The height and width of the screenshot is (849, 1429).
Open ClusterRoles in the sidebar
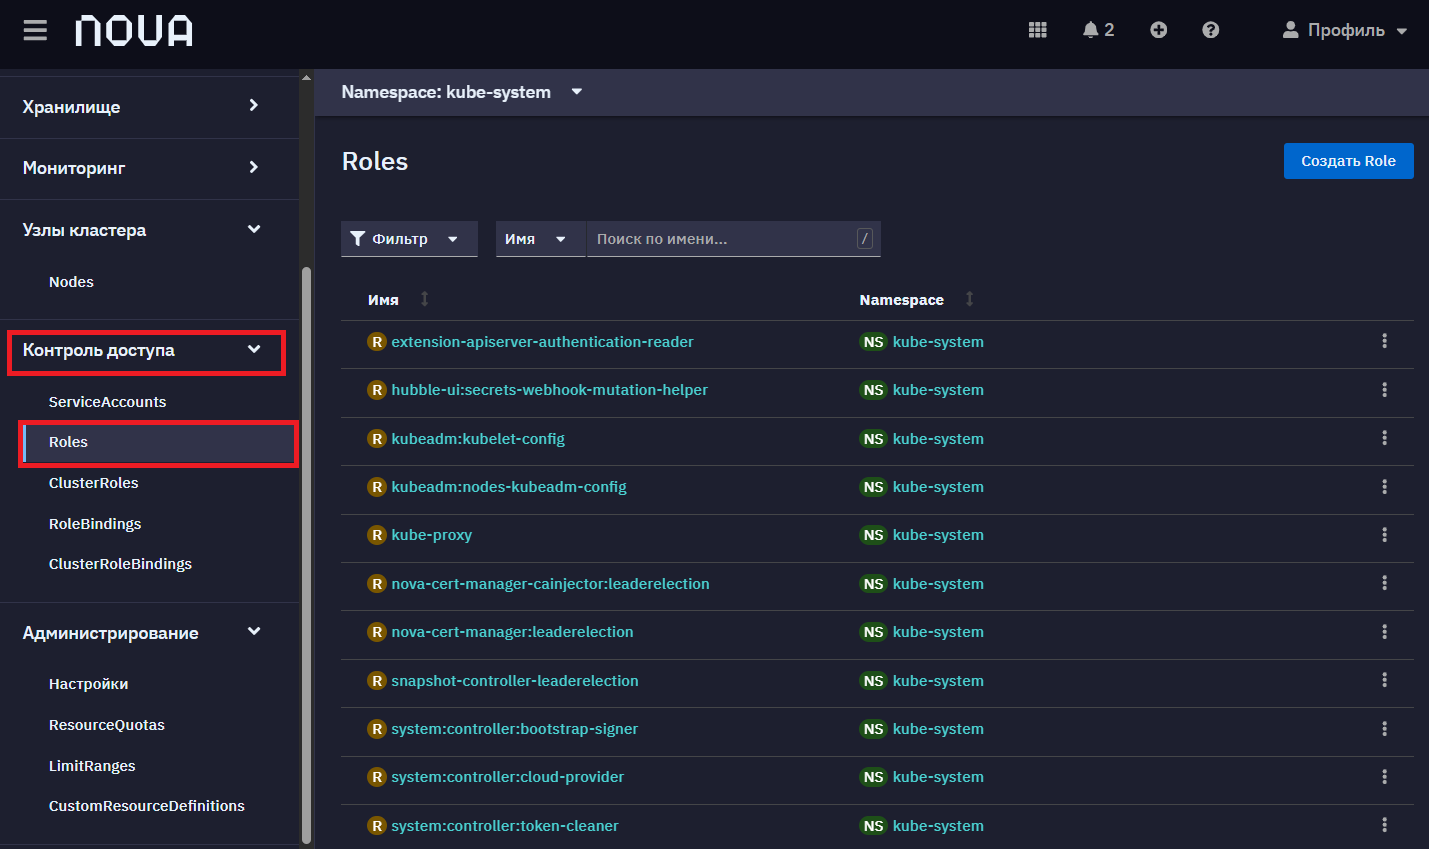pyautogui.click(x=93, y=483)
